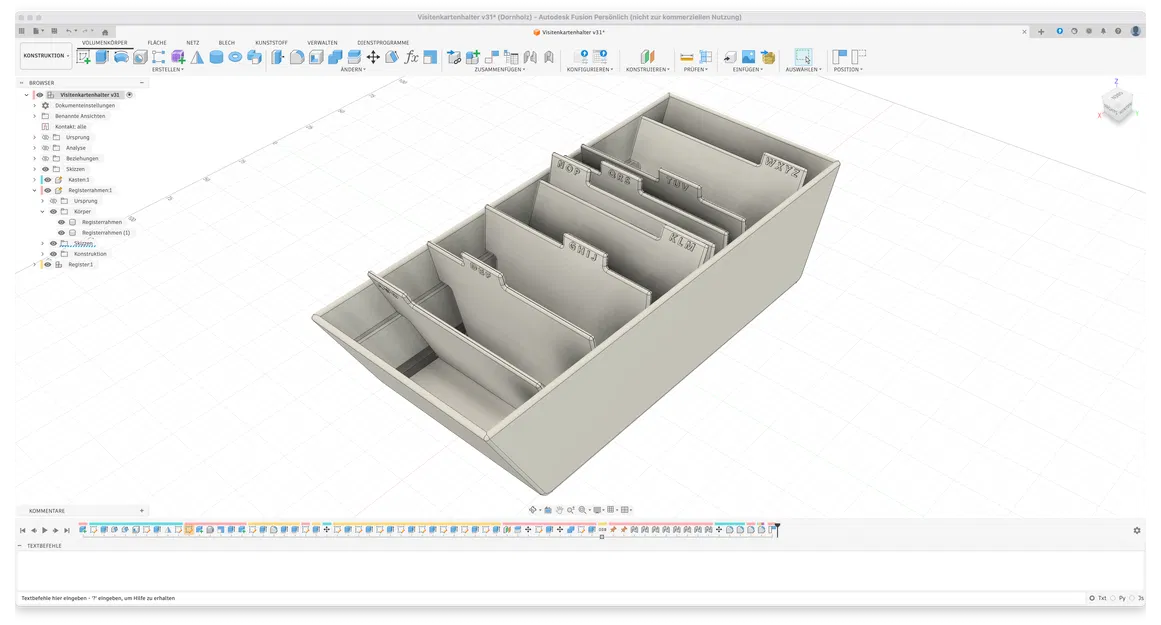Expand the Dokumenteneinstellungen tree item
This screenshot has height=625, width=1161.
click(x=33, y=106)
